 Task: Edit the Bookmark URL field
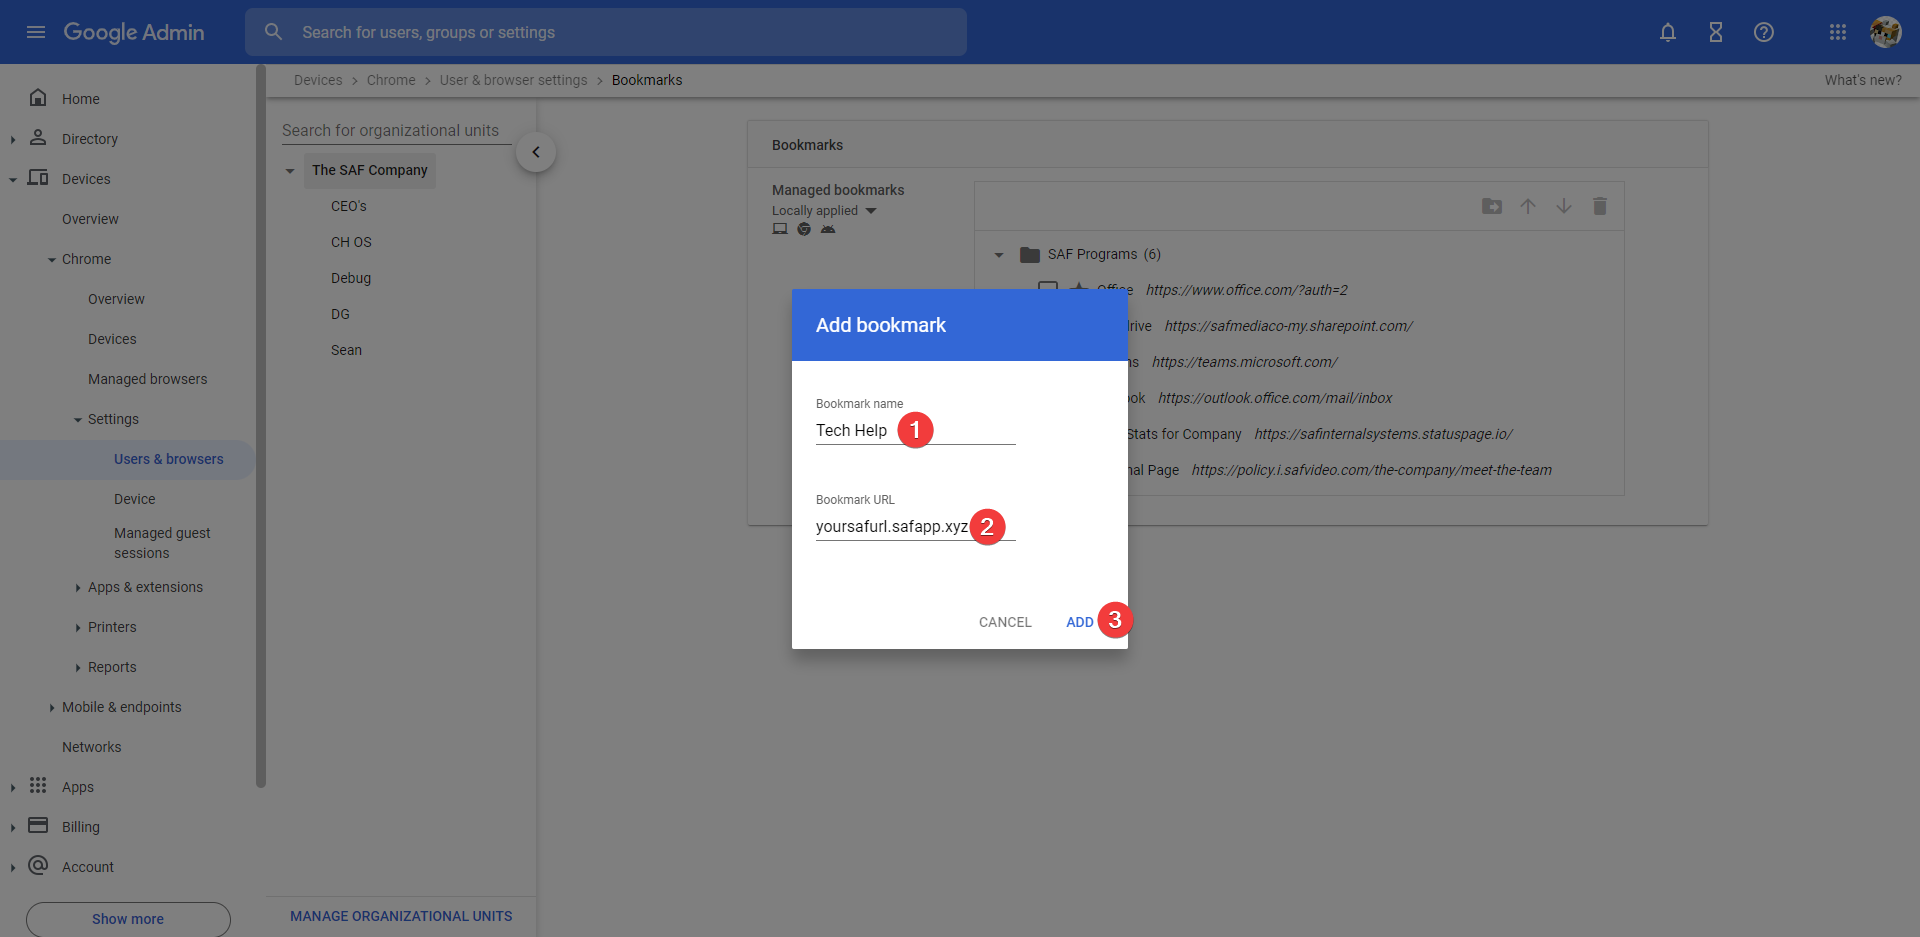916,527
